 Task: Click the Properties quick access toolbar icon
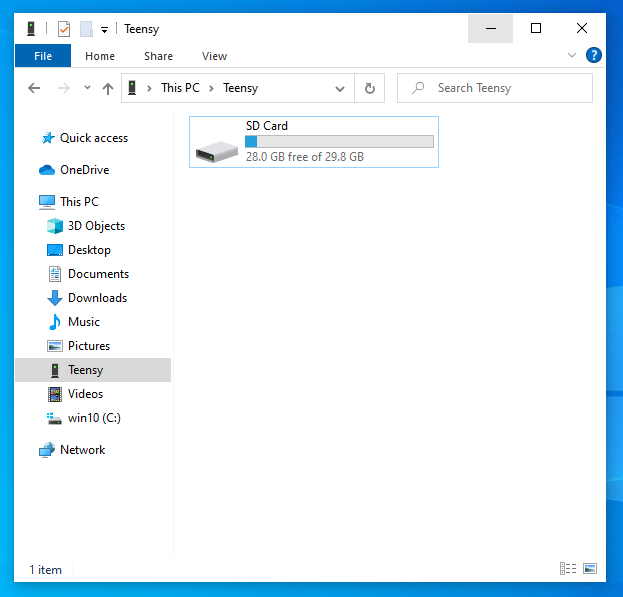[64, 29]
